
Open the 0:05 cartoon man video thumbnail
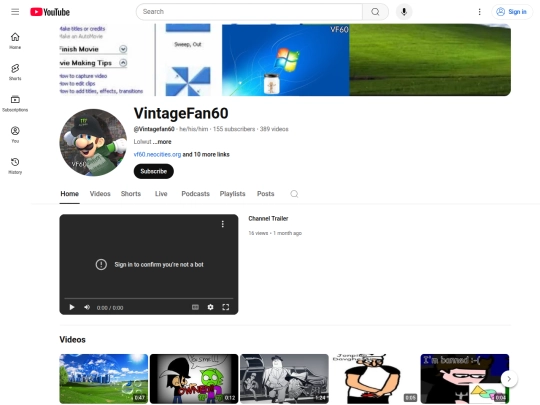point(375,379)
